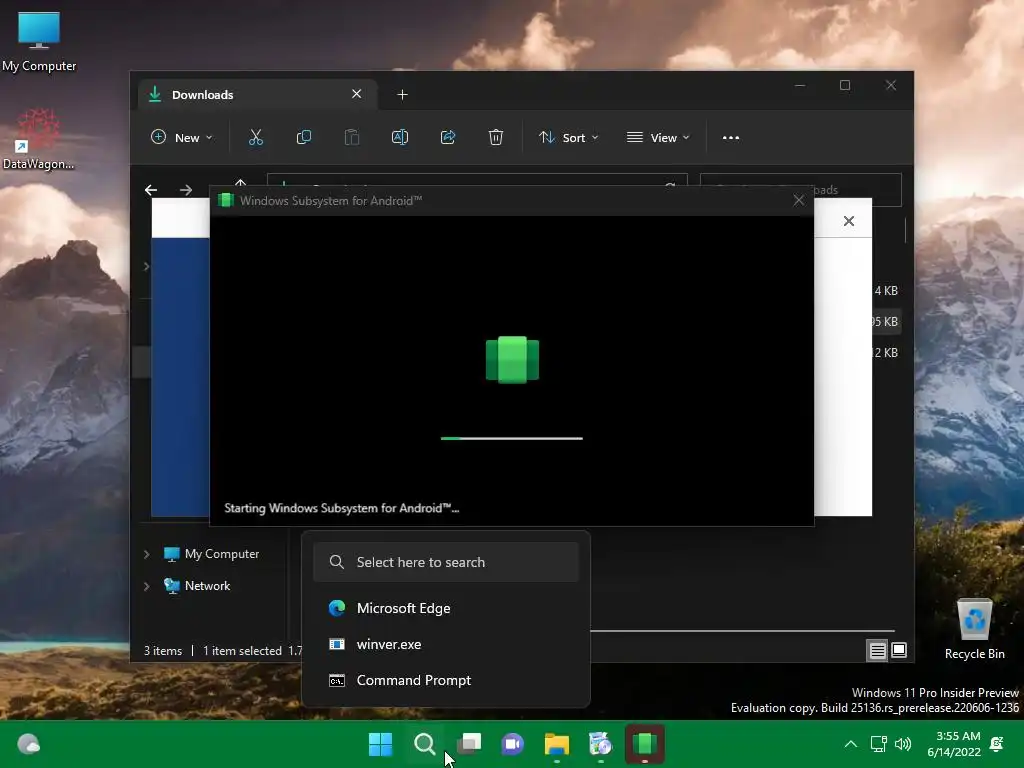Image resolution: width=1024 pixels, height=768 pixels.
Task: Click Windows Subsystem for Android taskbar icon
Action: point(645,744)
